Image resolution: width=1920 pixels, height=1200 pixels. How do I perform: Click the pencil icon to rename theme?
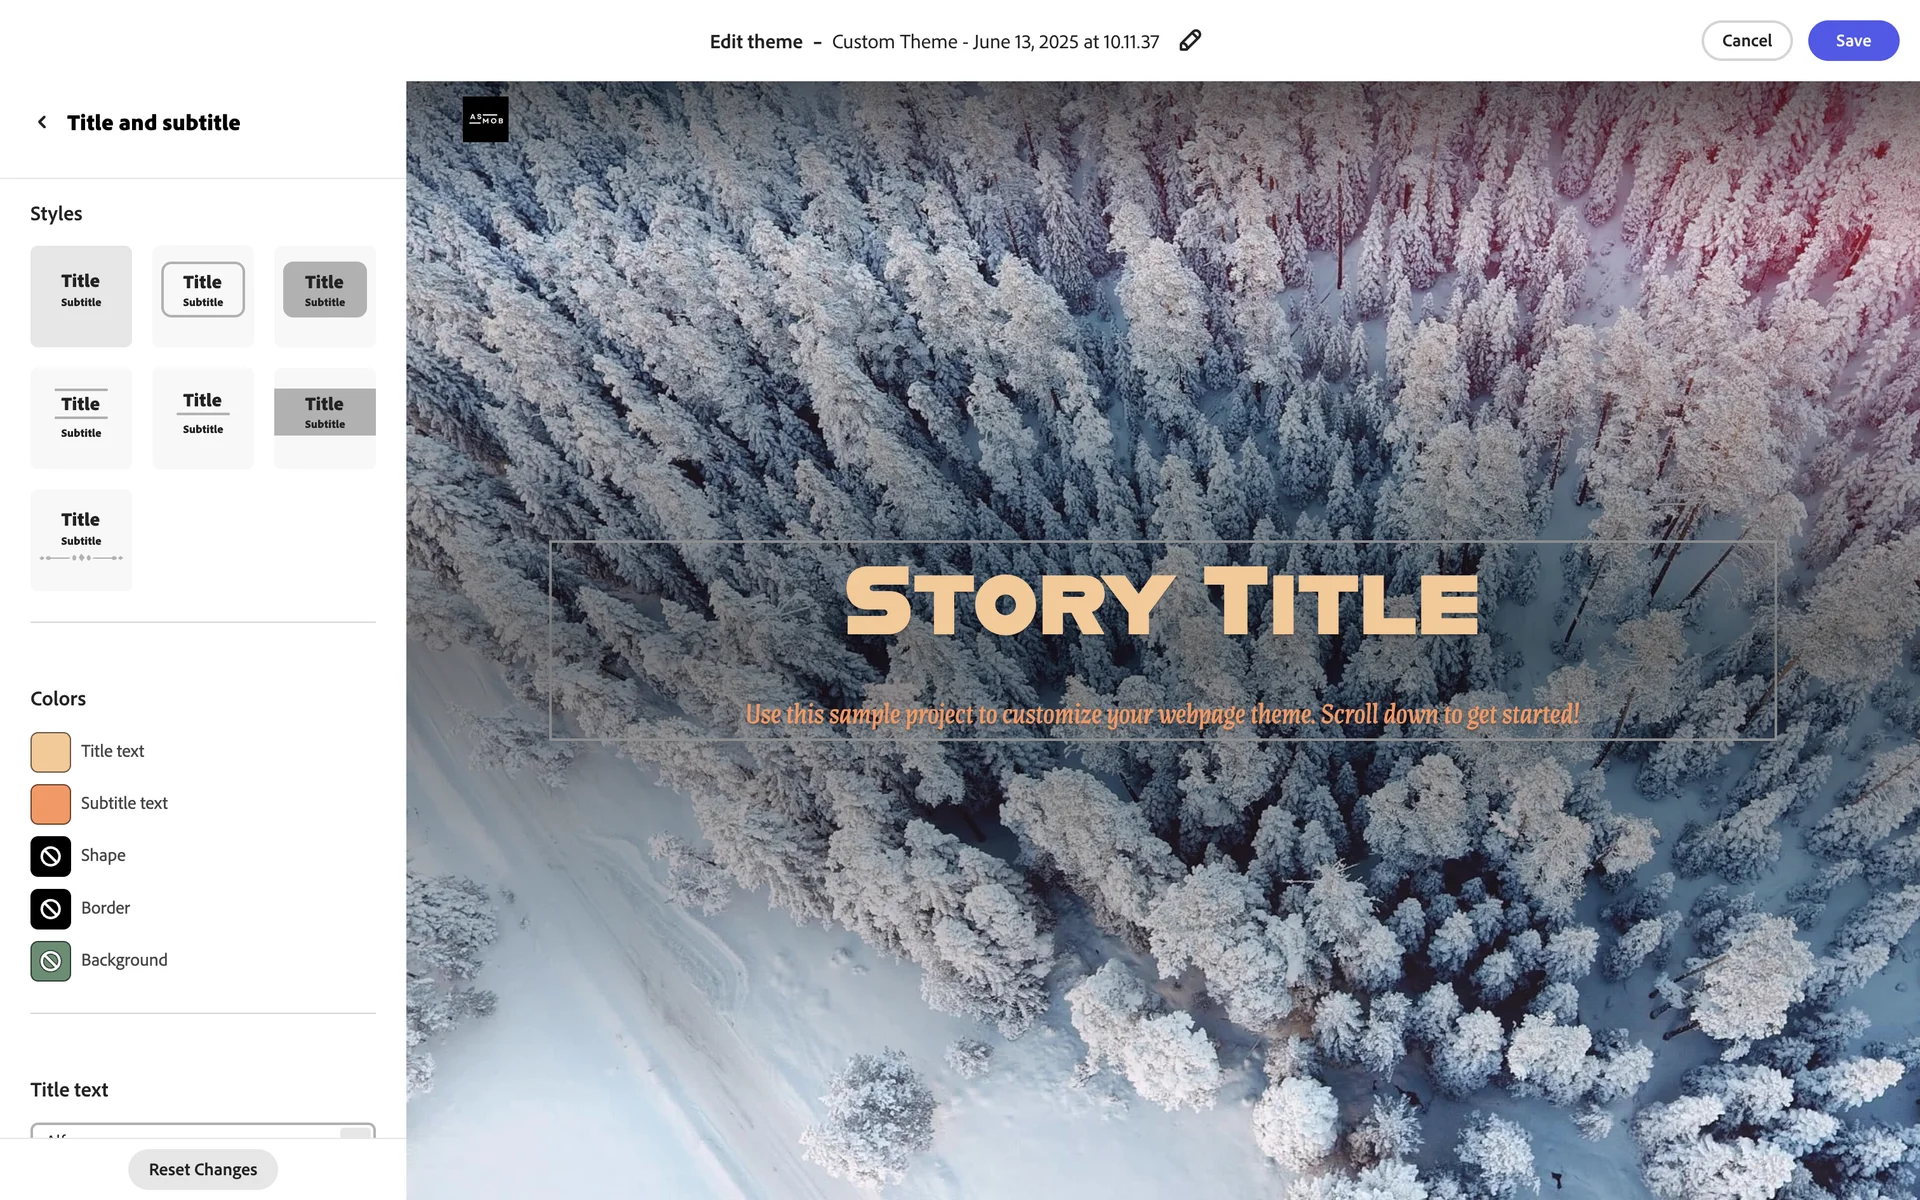click(x=1189, y=41)
